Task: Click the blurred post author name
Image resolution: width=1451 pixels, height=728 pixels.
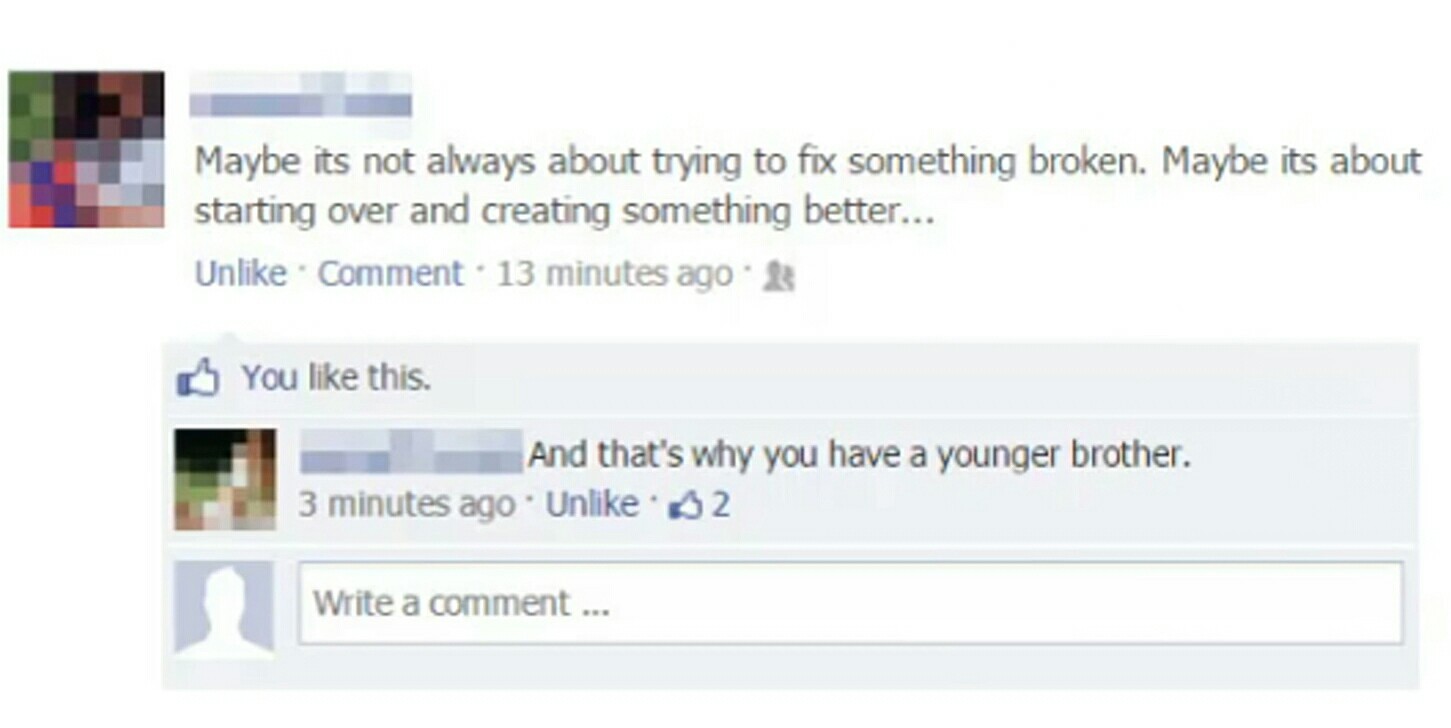Action: click(x=301, y=105)
